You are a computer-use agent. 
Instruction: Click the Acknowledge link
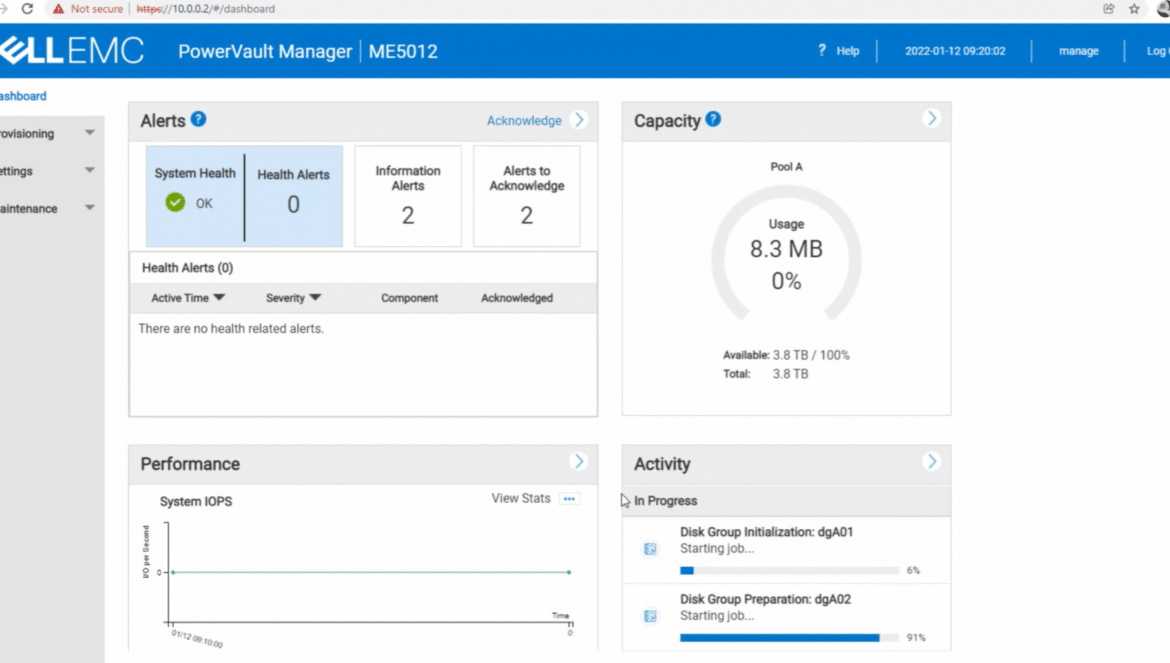coord(524,121)
